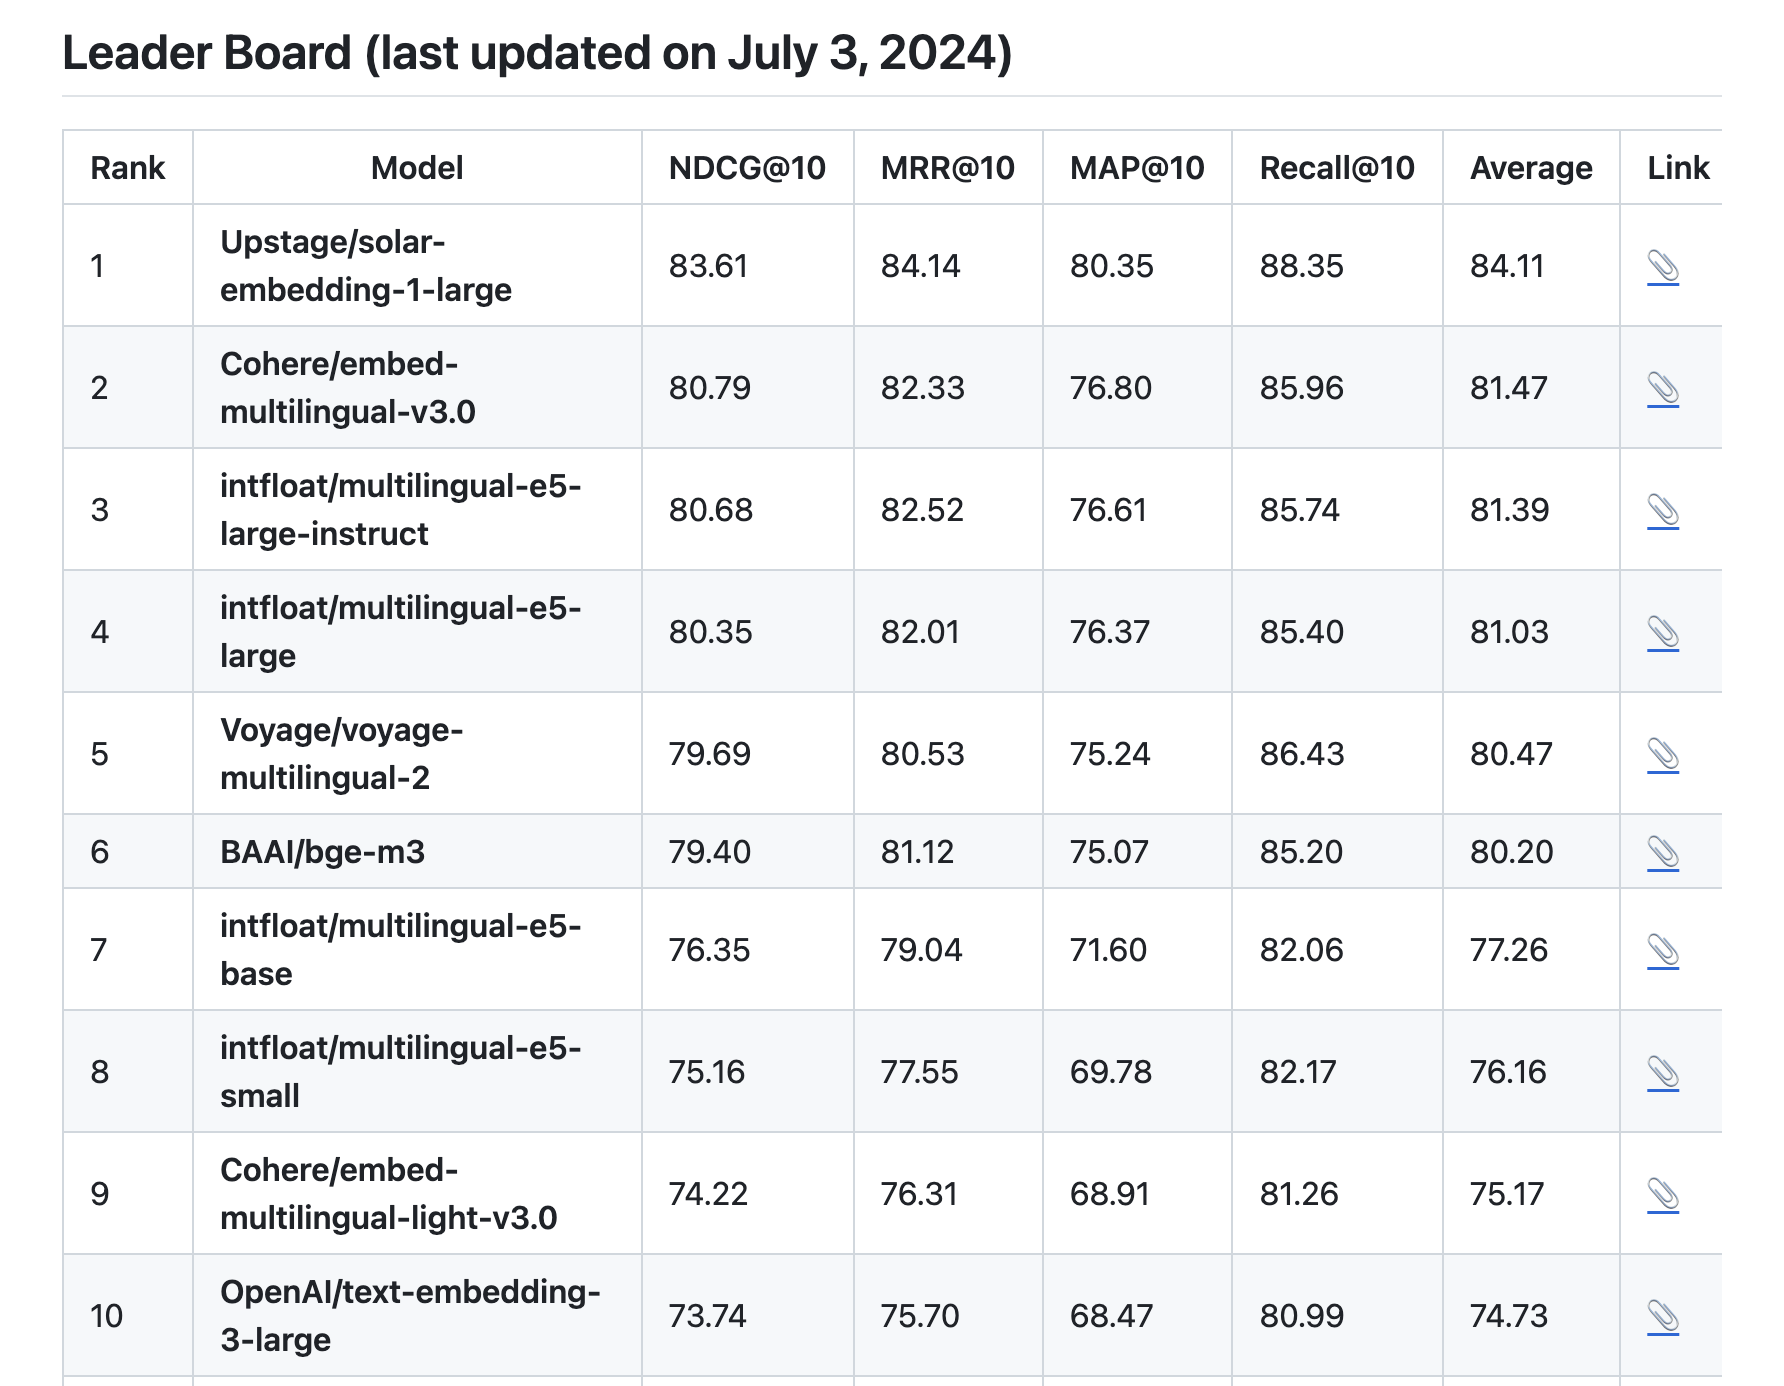Open paperclip link for BAAI/bge-m3

(x=1662, y=853)
